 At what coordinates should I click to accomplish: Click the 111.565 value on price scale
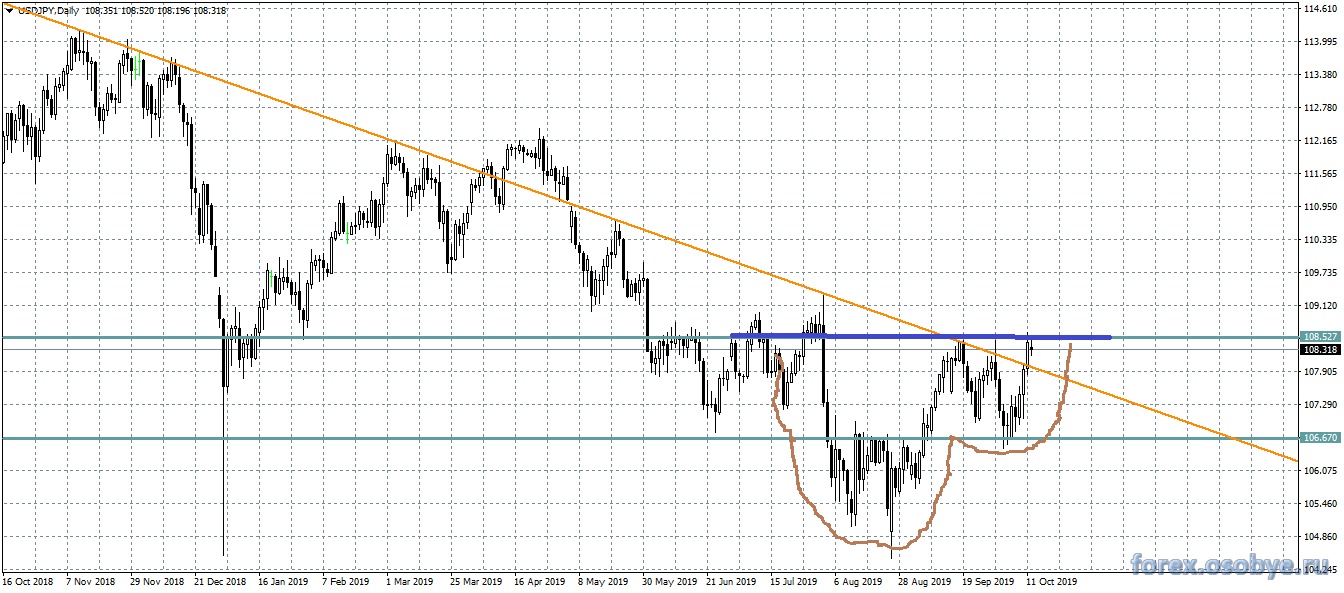[x=1322, y=174]
